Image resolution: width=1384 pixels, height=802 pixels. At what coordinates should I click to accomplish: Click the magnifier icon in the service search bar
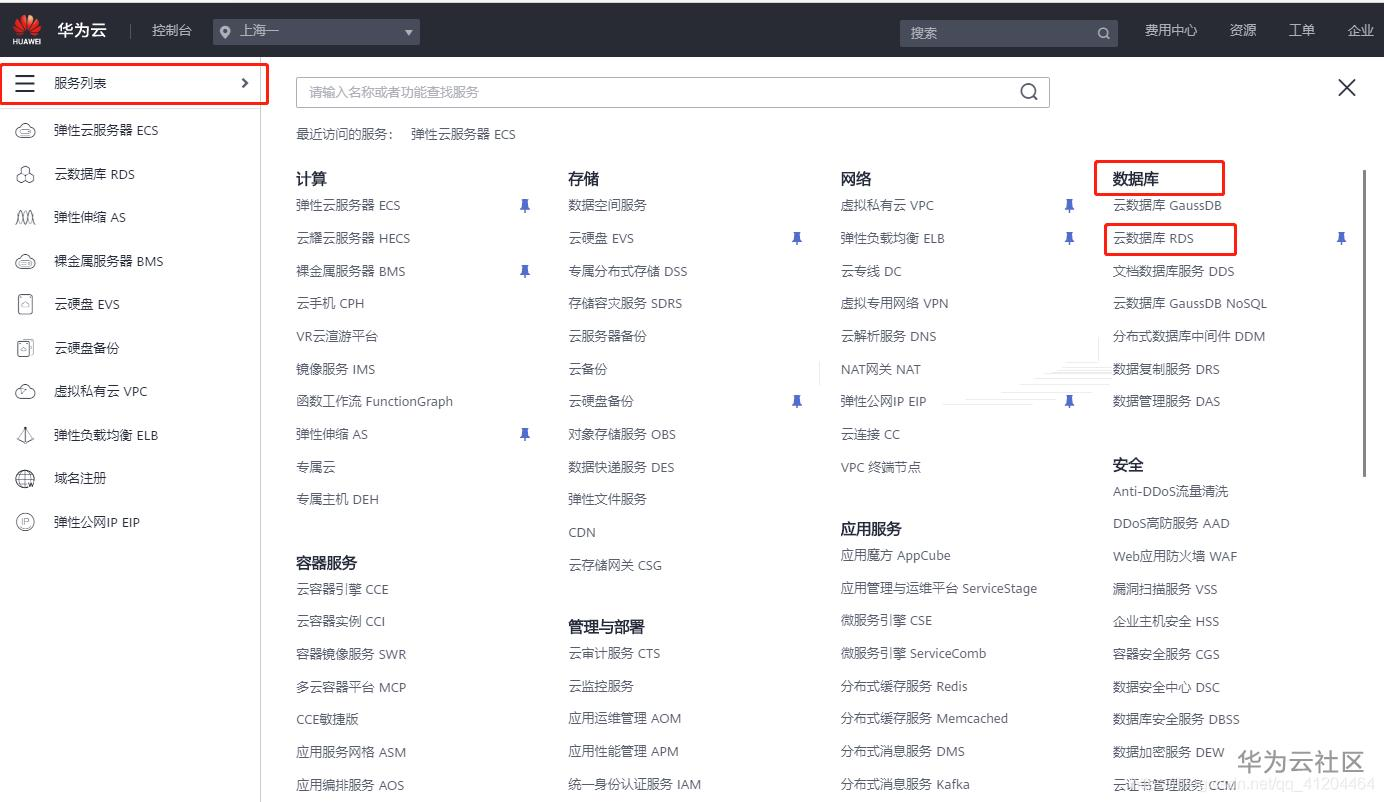(x=1029, y=92)
